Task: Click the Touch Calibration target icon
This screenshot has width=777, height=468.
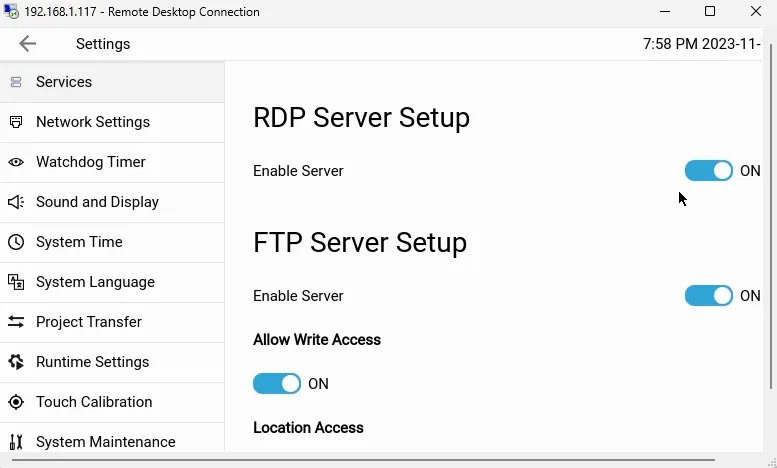Action: pyautogui.click(x=16, y=402)
